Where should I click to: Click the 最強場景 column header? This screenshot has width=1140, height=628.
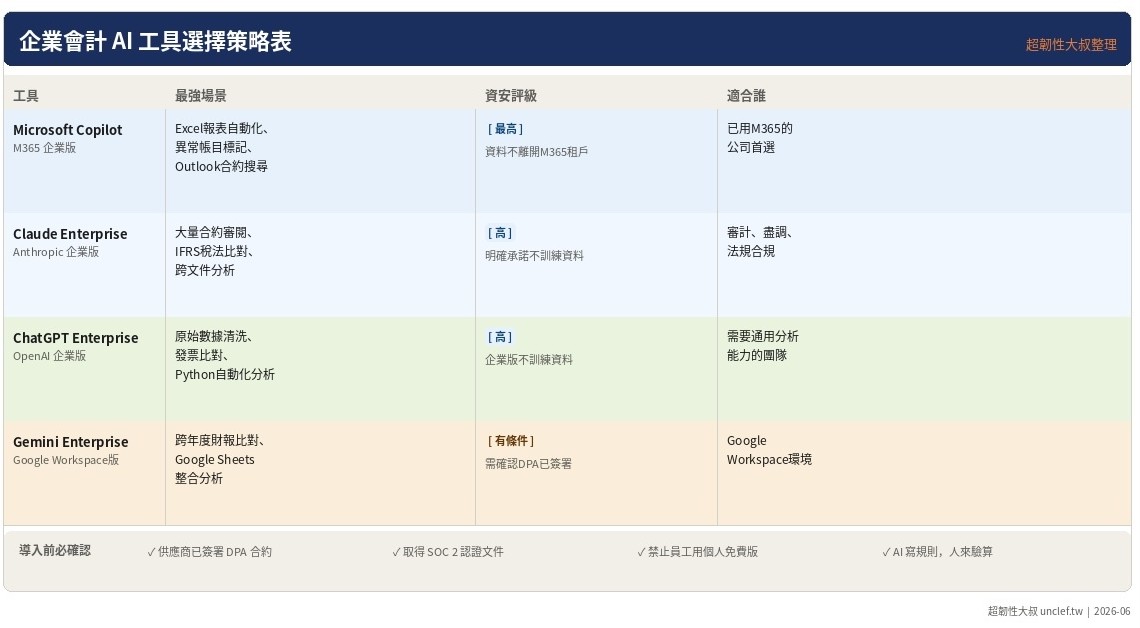click(200, 95)
